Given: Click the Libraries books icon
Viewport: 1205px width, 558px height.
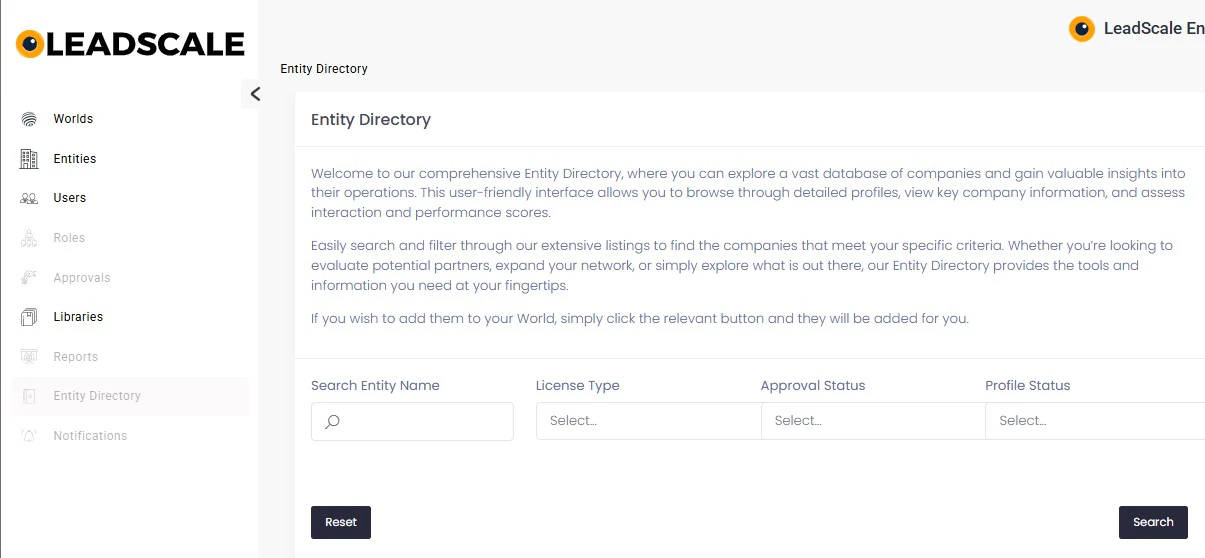Looking at the screenshot, I should pyautogui.click(x=29, y=317).
